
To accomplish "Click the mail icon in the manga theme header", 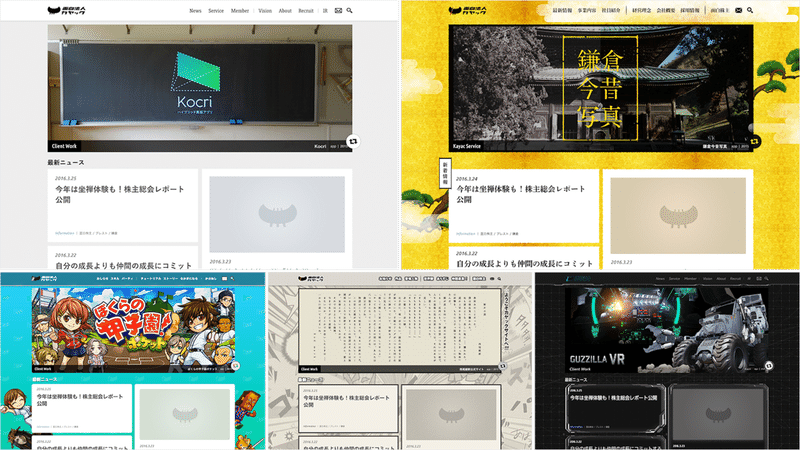I will (x=492, y=279).
